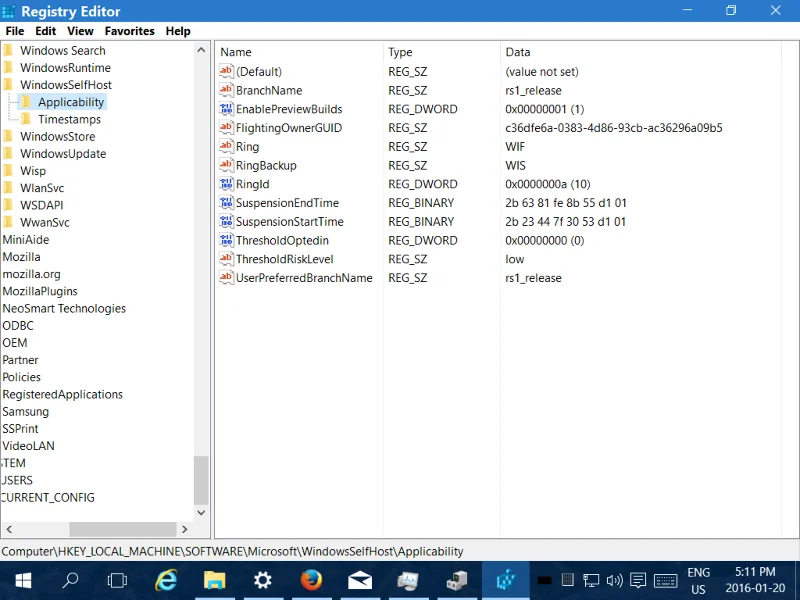Launch Internet Explorer from taskbar
Viewport: 800px width, 600px height.
(166, 580)
